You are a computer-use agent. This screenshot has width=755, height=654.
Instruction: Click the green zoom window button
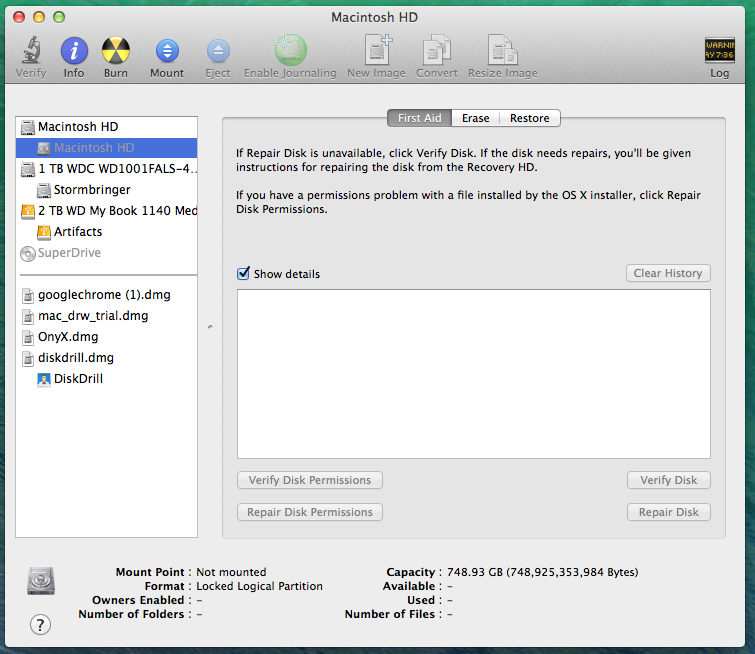[59, 17]
